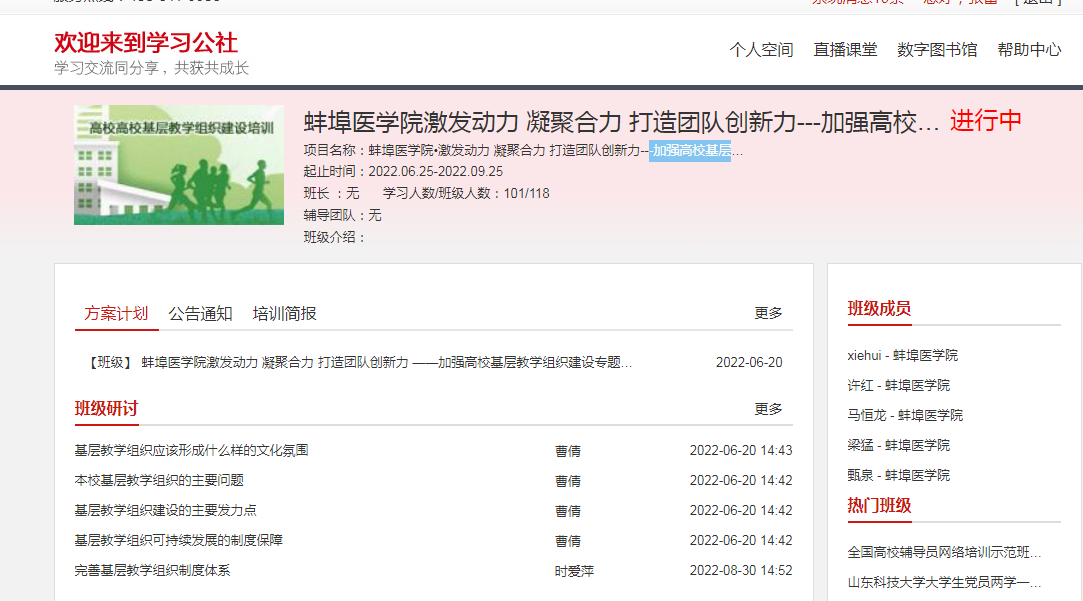
Task: Select class member xiehui - 蚌埠医学院
Action: pyautogui.click(x=902, y=355)
